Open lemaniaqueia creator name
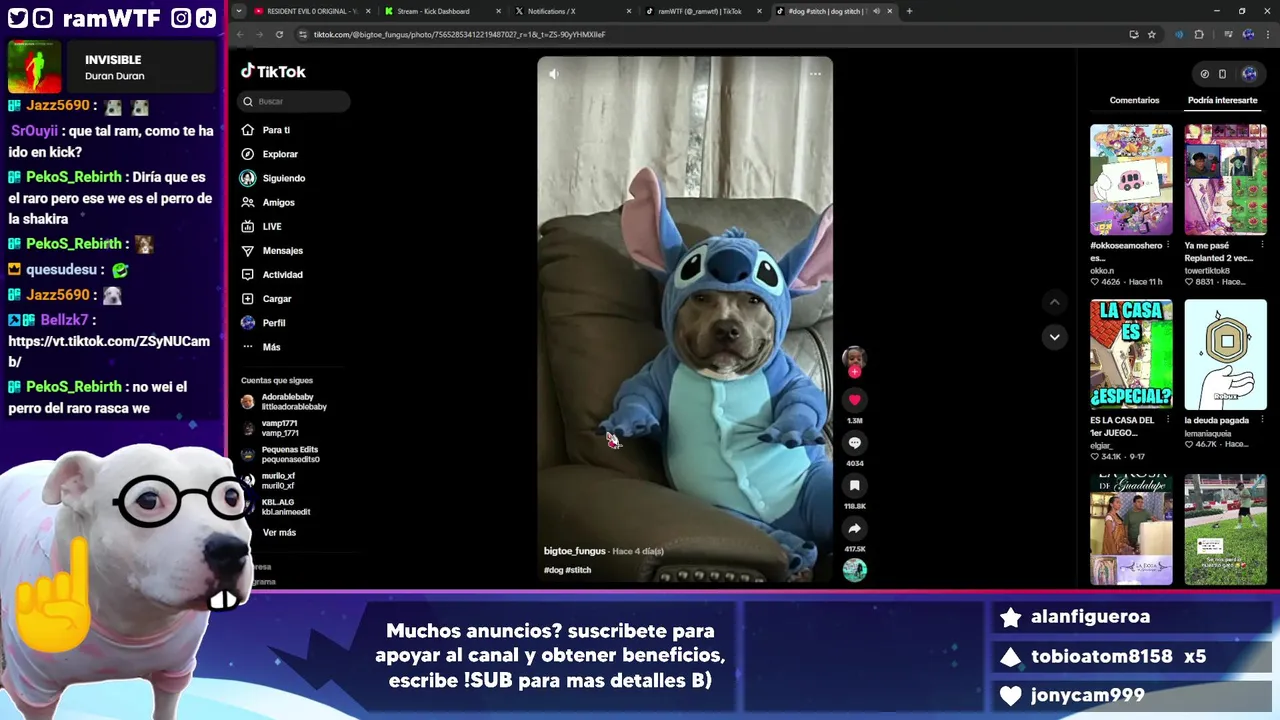The width and height of the screenshot is (1280, 720). (x=1207, y=434)
